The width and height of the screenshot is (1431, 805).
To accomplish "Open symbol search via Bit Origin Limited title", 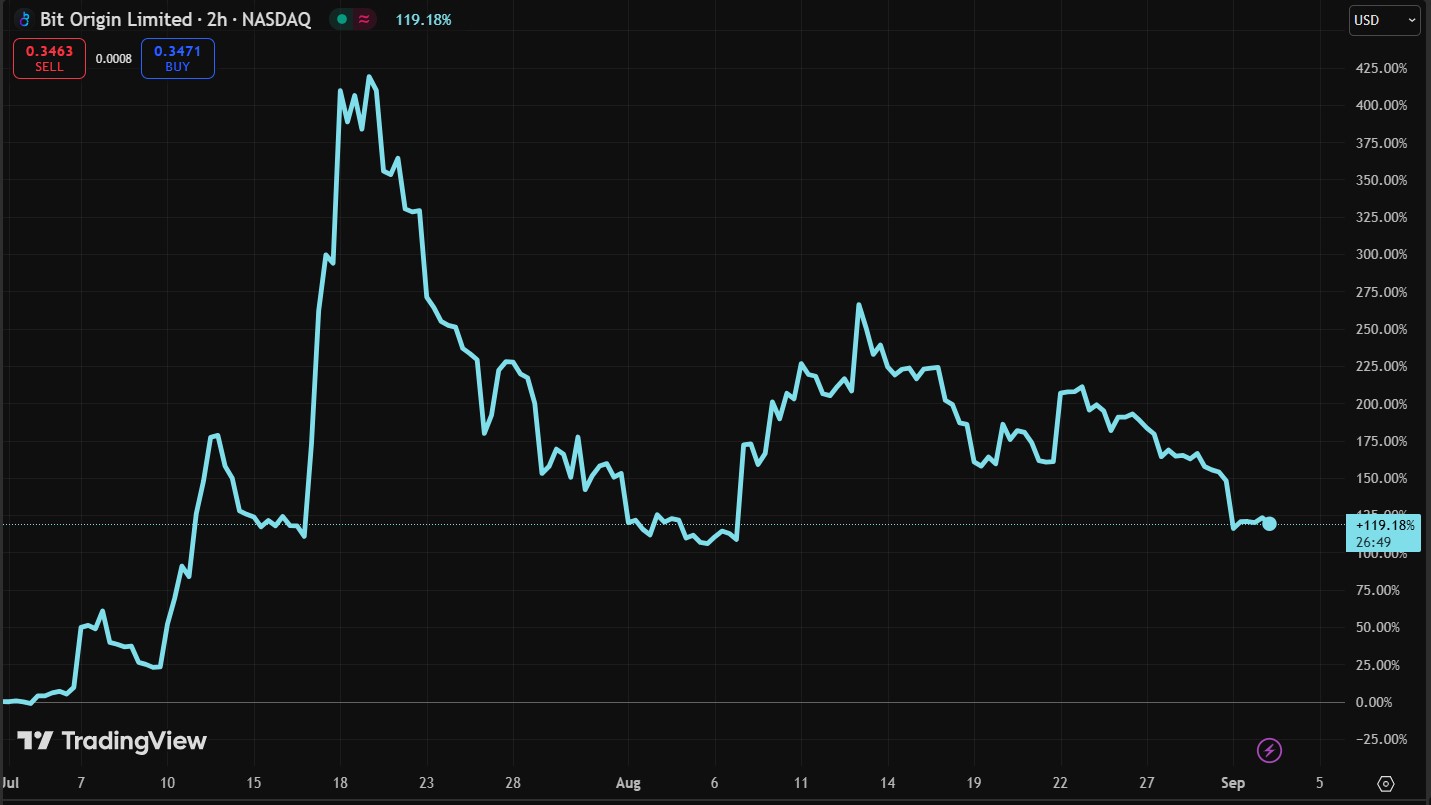I will pos(175,19).
